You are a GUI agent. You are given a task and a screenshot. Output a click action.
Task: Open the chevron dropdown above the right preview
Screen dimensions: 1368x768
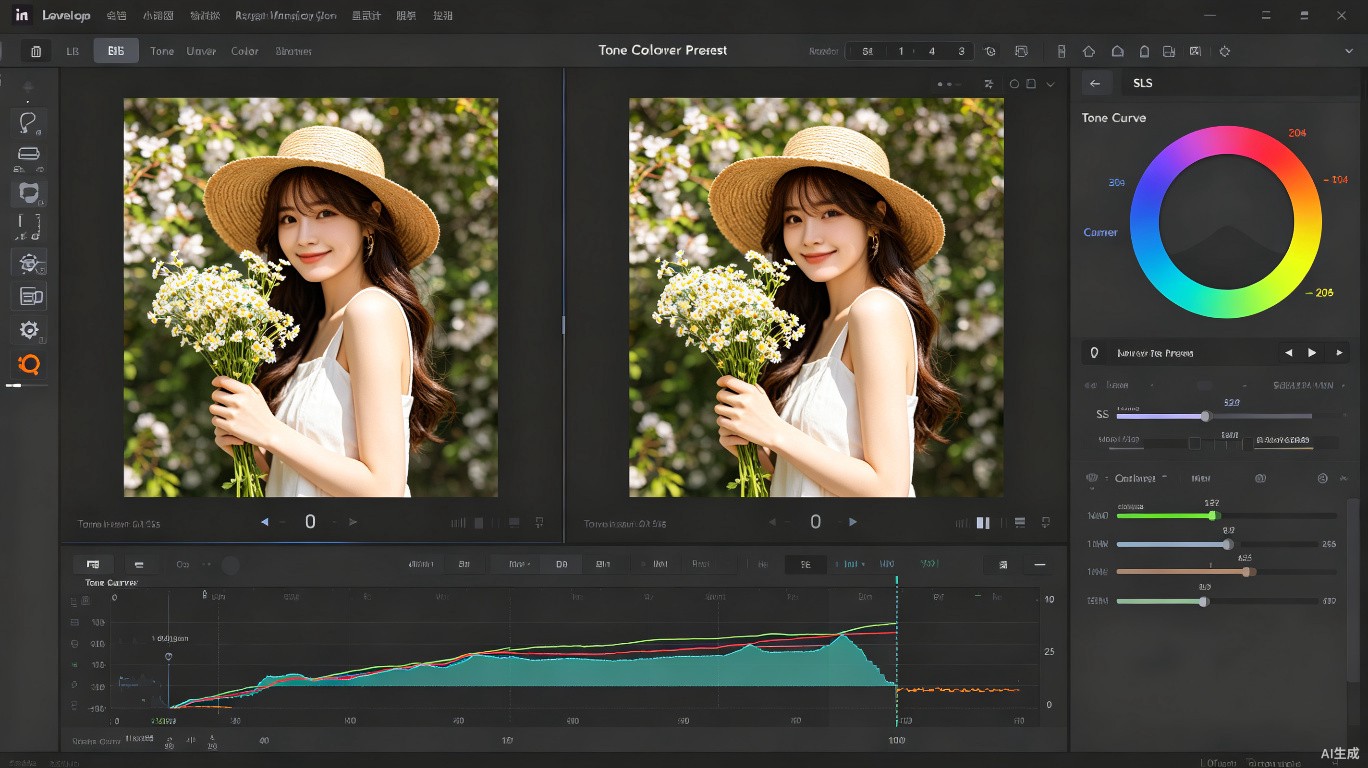click(1050, 84)
